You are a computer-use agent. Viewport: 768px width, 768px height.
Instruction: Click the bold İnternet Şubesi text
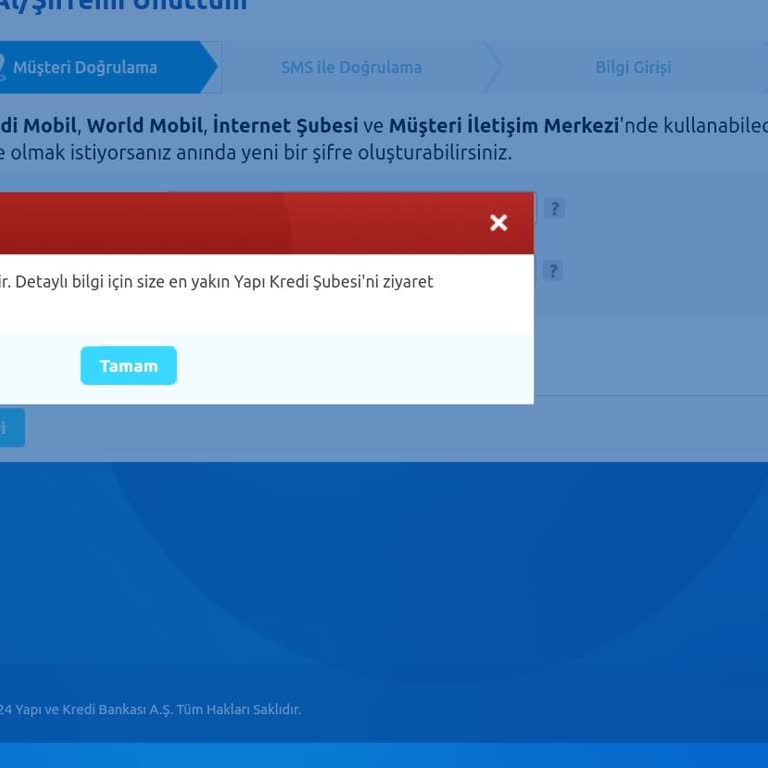pyautogui.click(x=286, y=125)
